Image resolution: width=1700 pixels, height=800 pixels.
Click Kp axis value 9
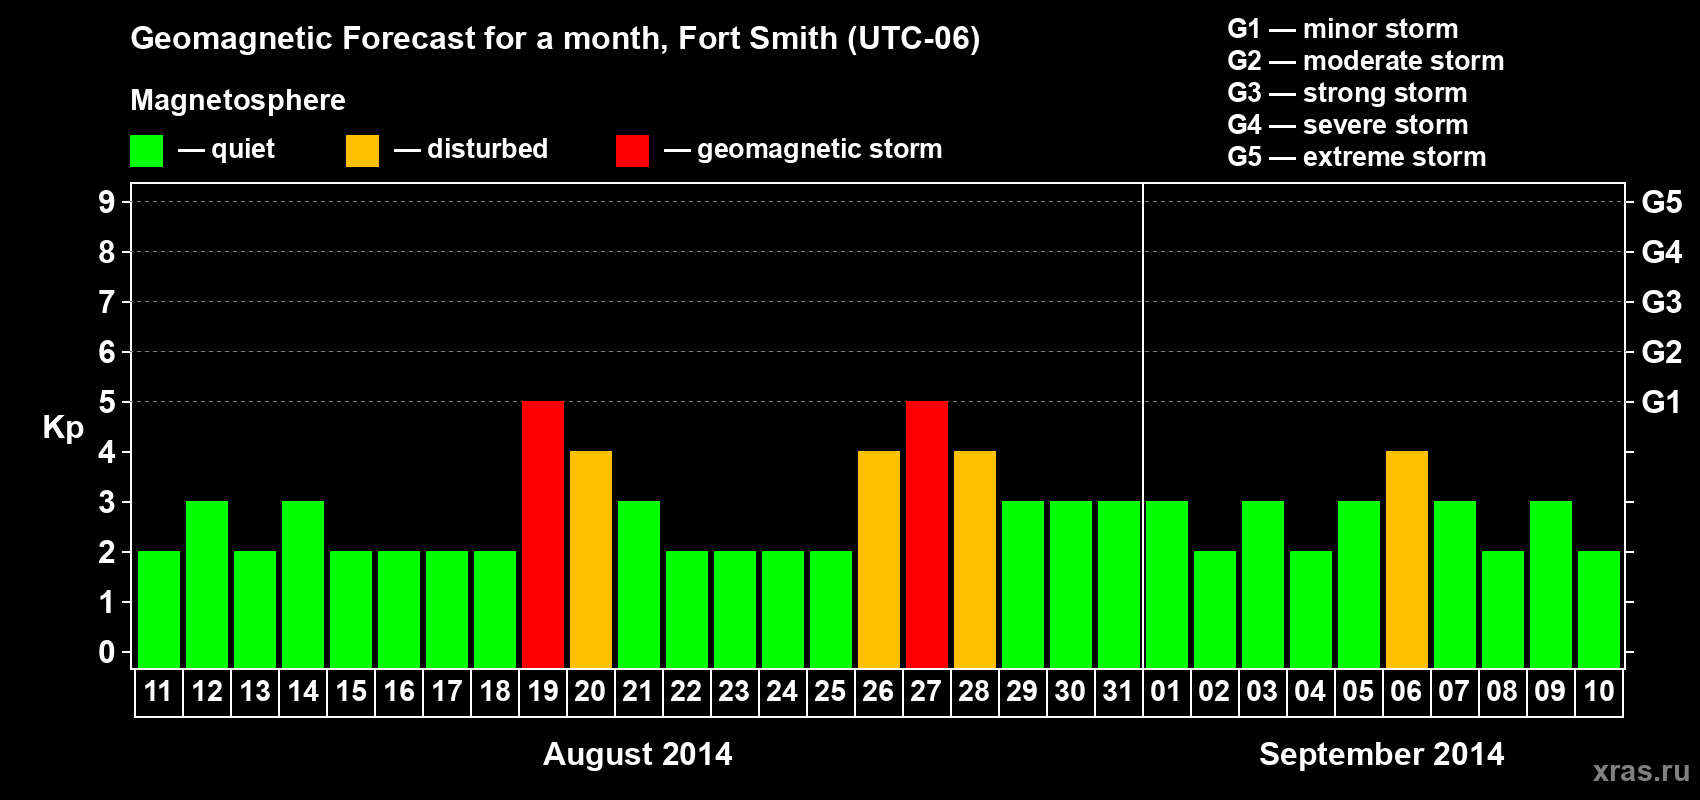107,202
